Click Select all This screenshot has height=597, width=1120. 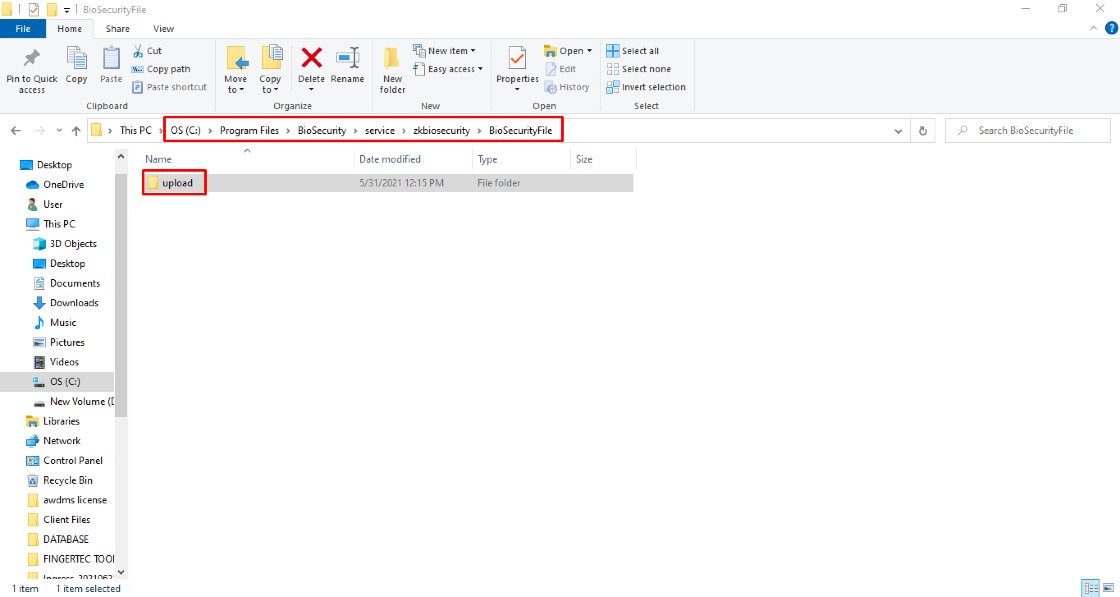(x=633, y=51)
